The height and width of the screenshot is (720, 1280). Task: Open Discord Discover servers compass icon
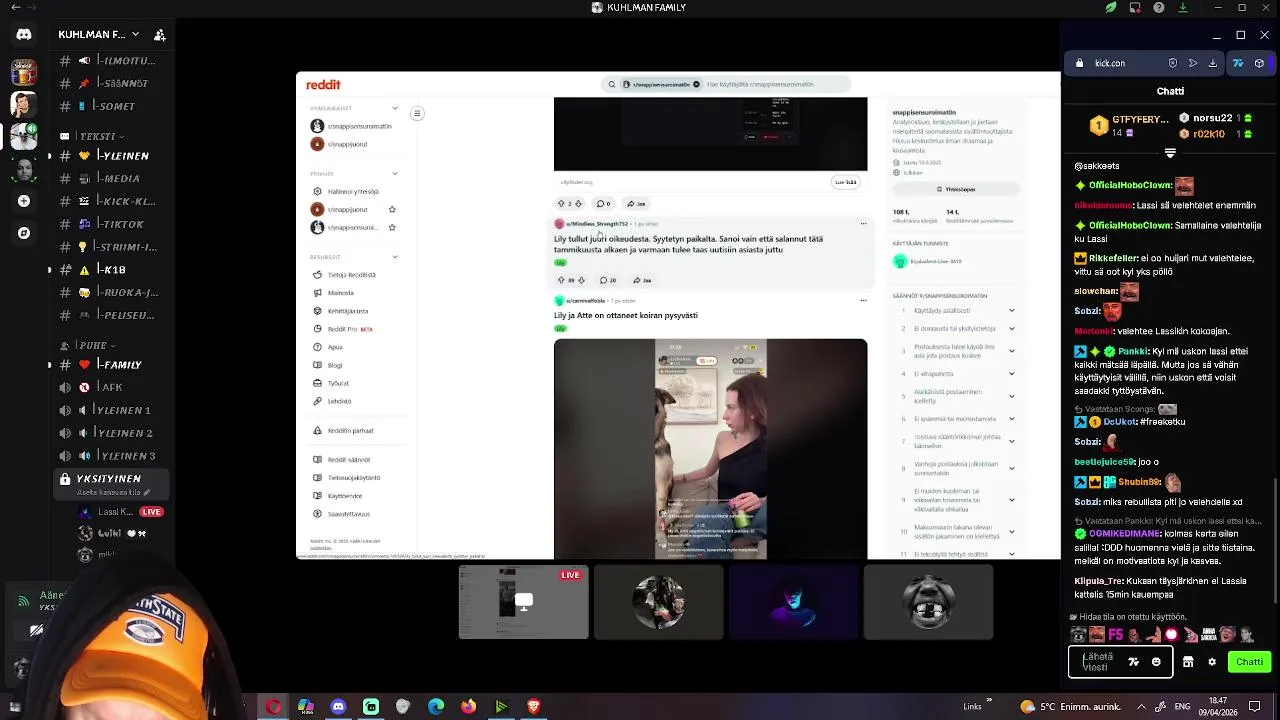(x=24, y=233)
